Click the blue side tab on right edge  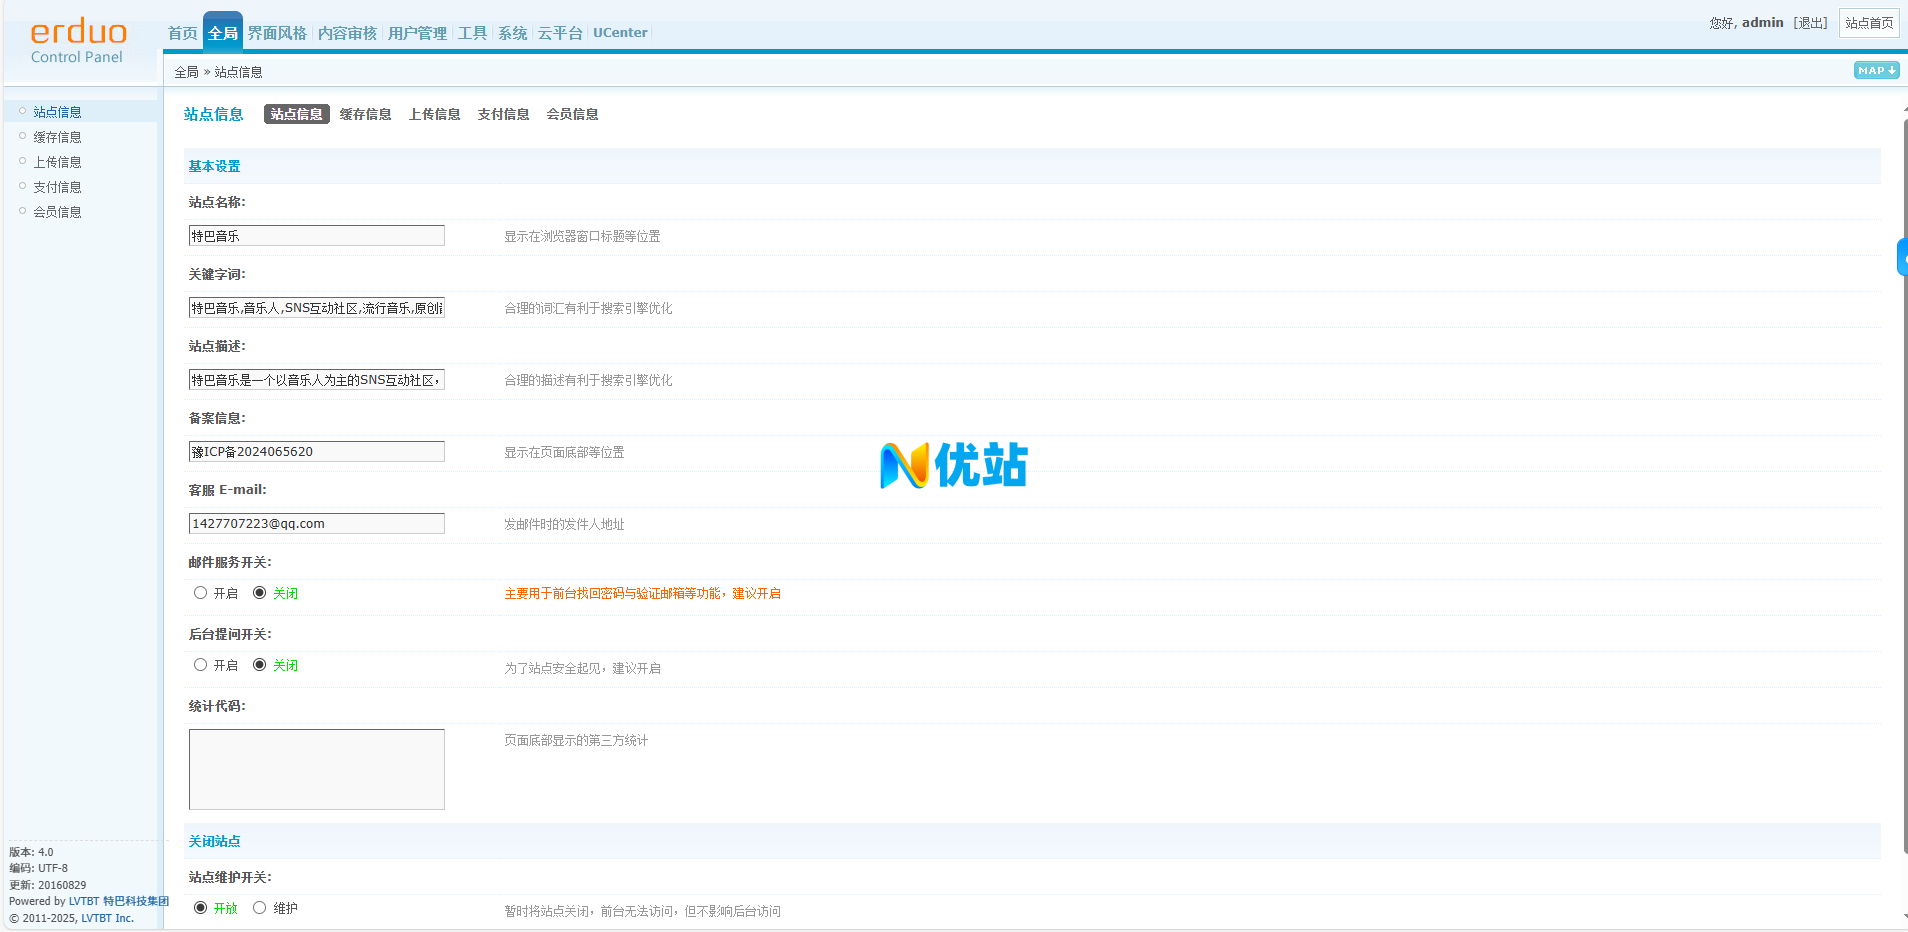point(1901,257)
